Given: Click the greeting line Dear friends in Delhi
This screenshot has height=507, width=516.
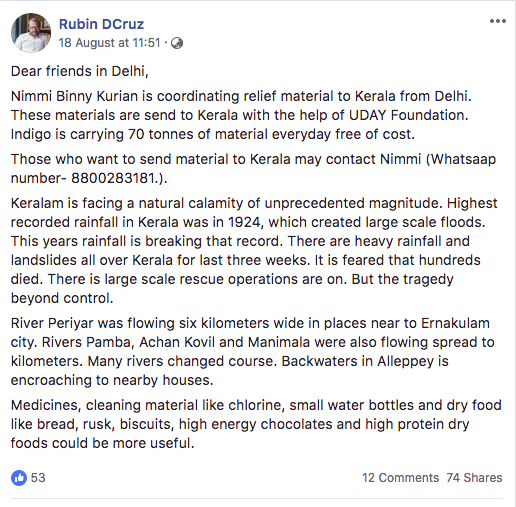Looking at the screenshot, I should click(x=79, y=71).
